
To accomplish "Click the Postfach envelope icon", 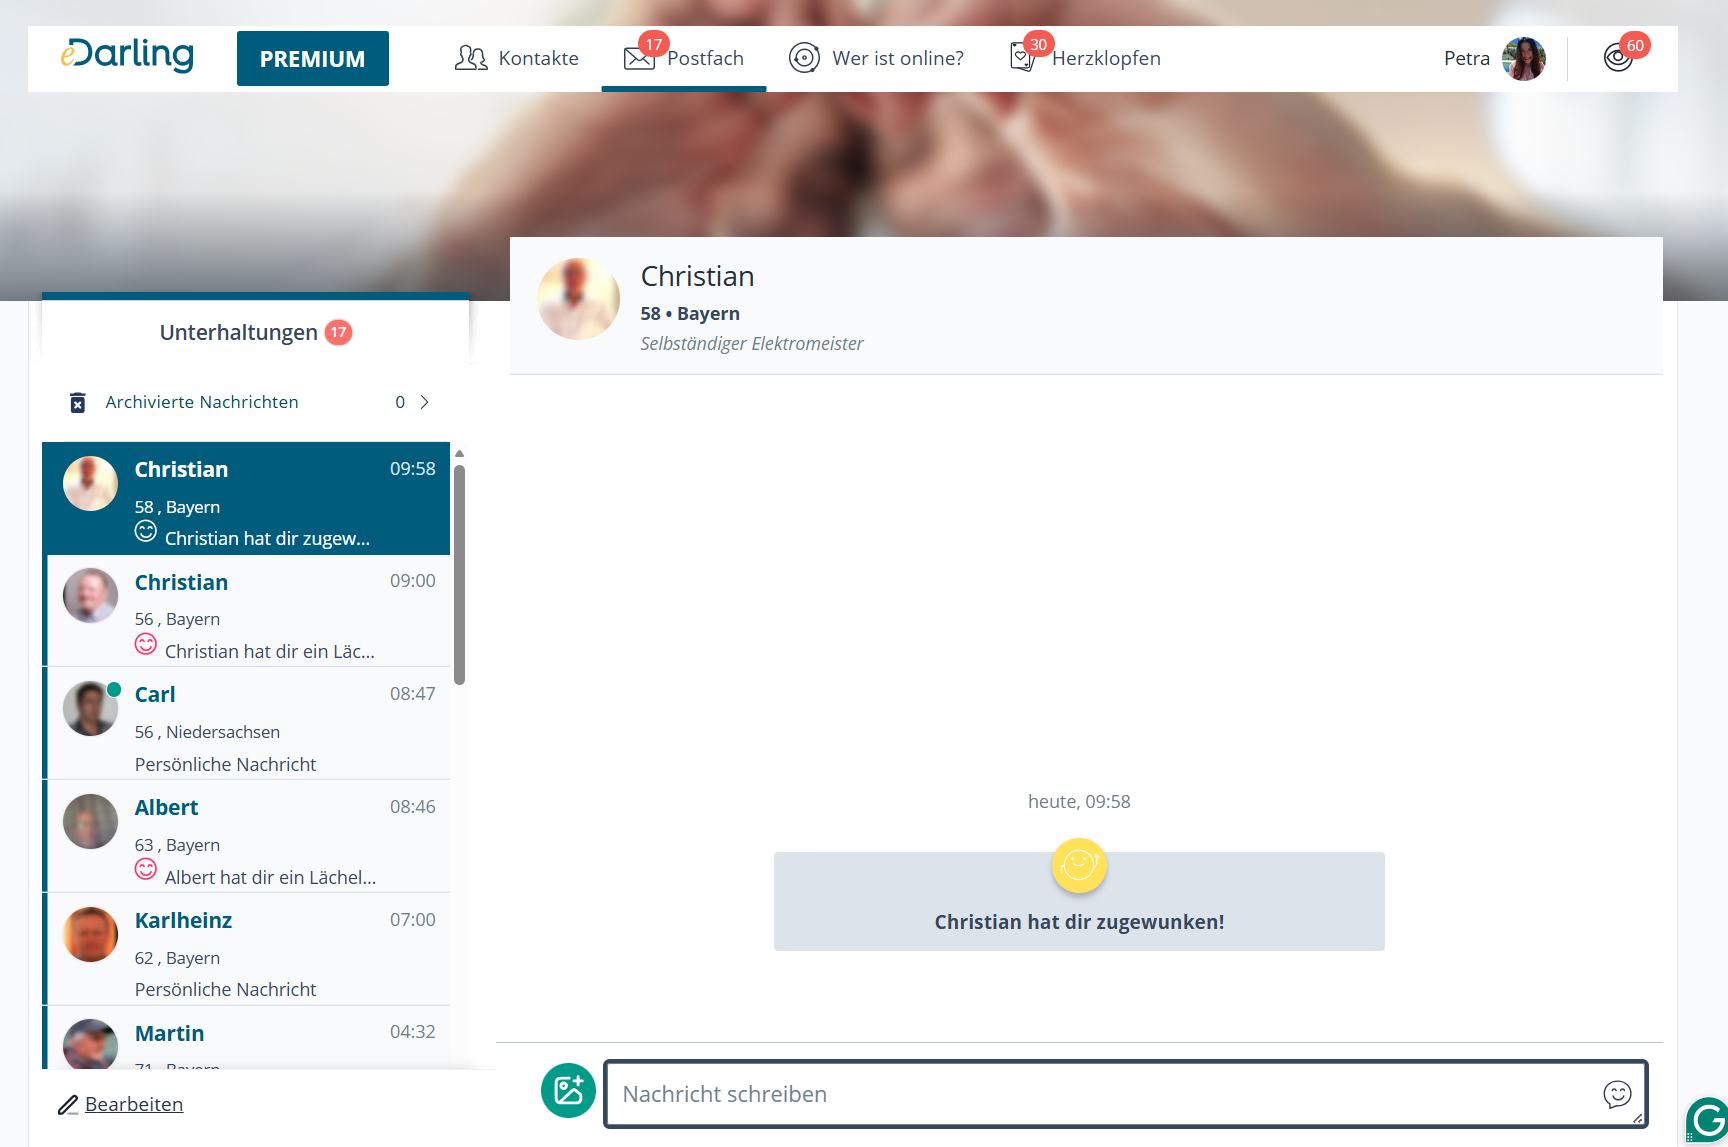I will point(639,59).
